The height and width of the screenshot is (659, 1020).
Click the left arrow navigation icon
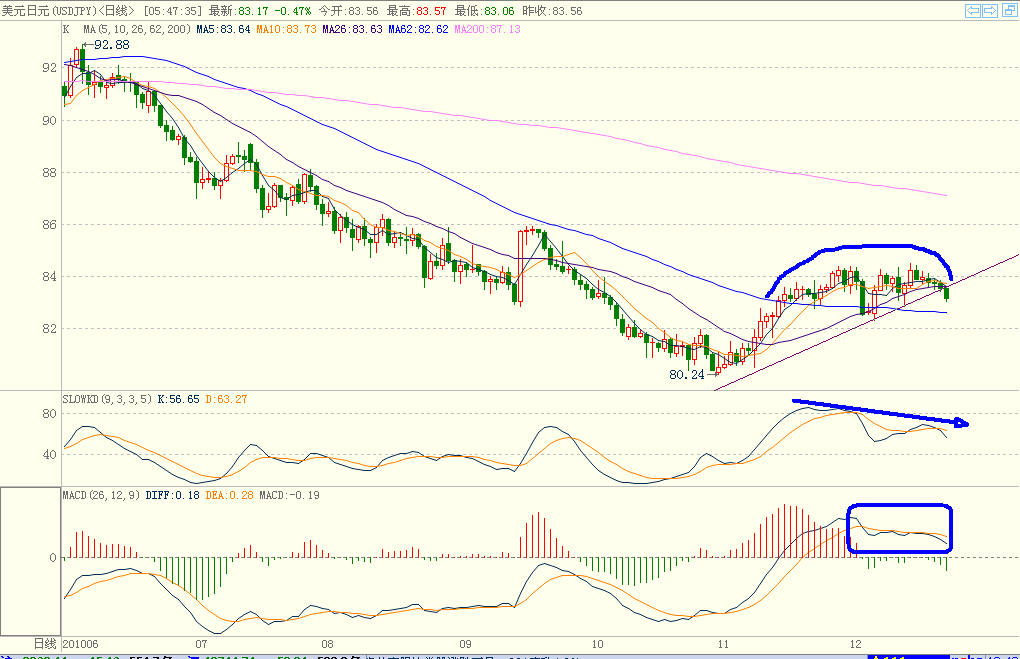click(x=973, y=10)
